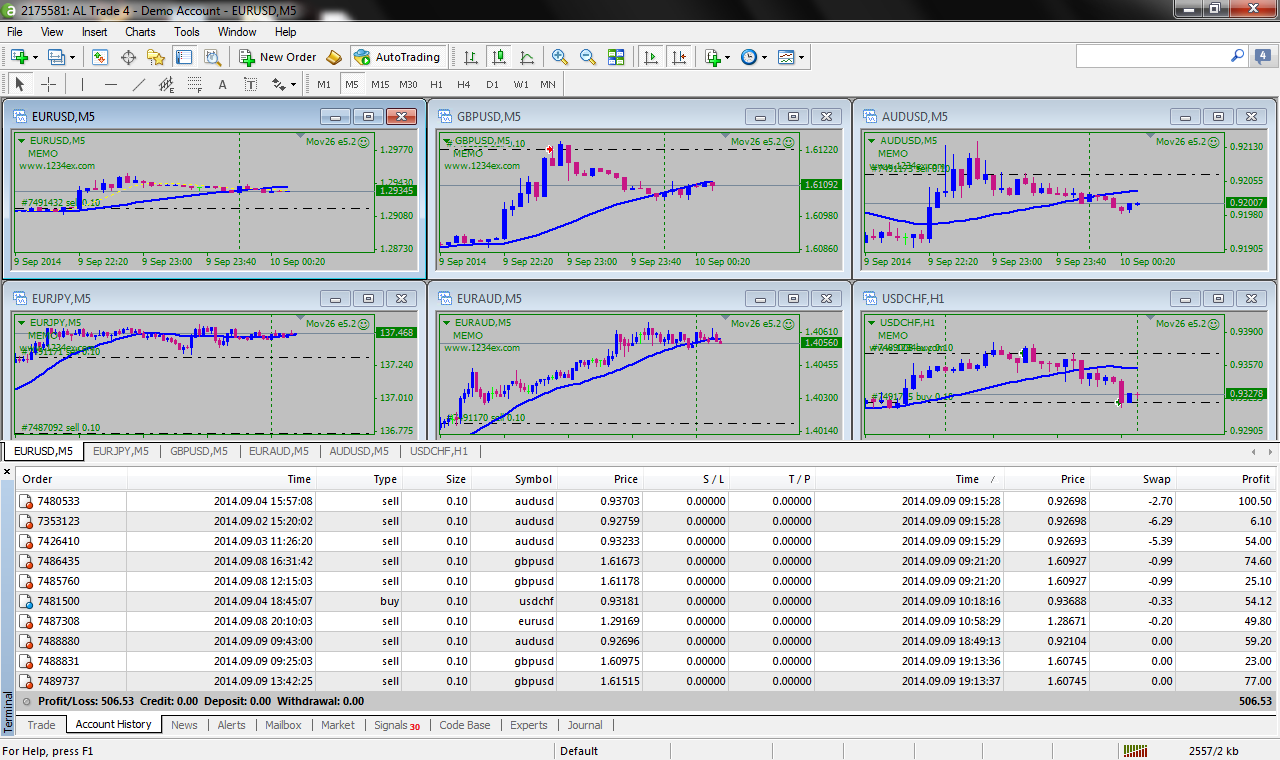Viewport: 1280px width, 760px height.
Task: Switch to the M5 timeframe
Action: click(352, 84)
